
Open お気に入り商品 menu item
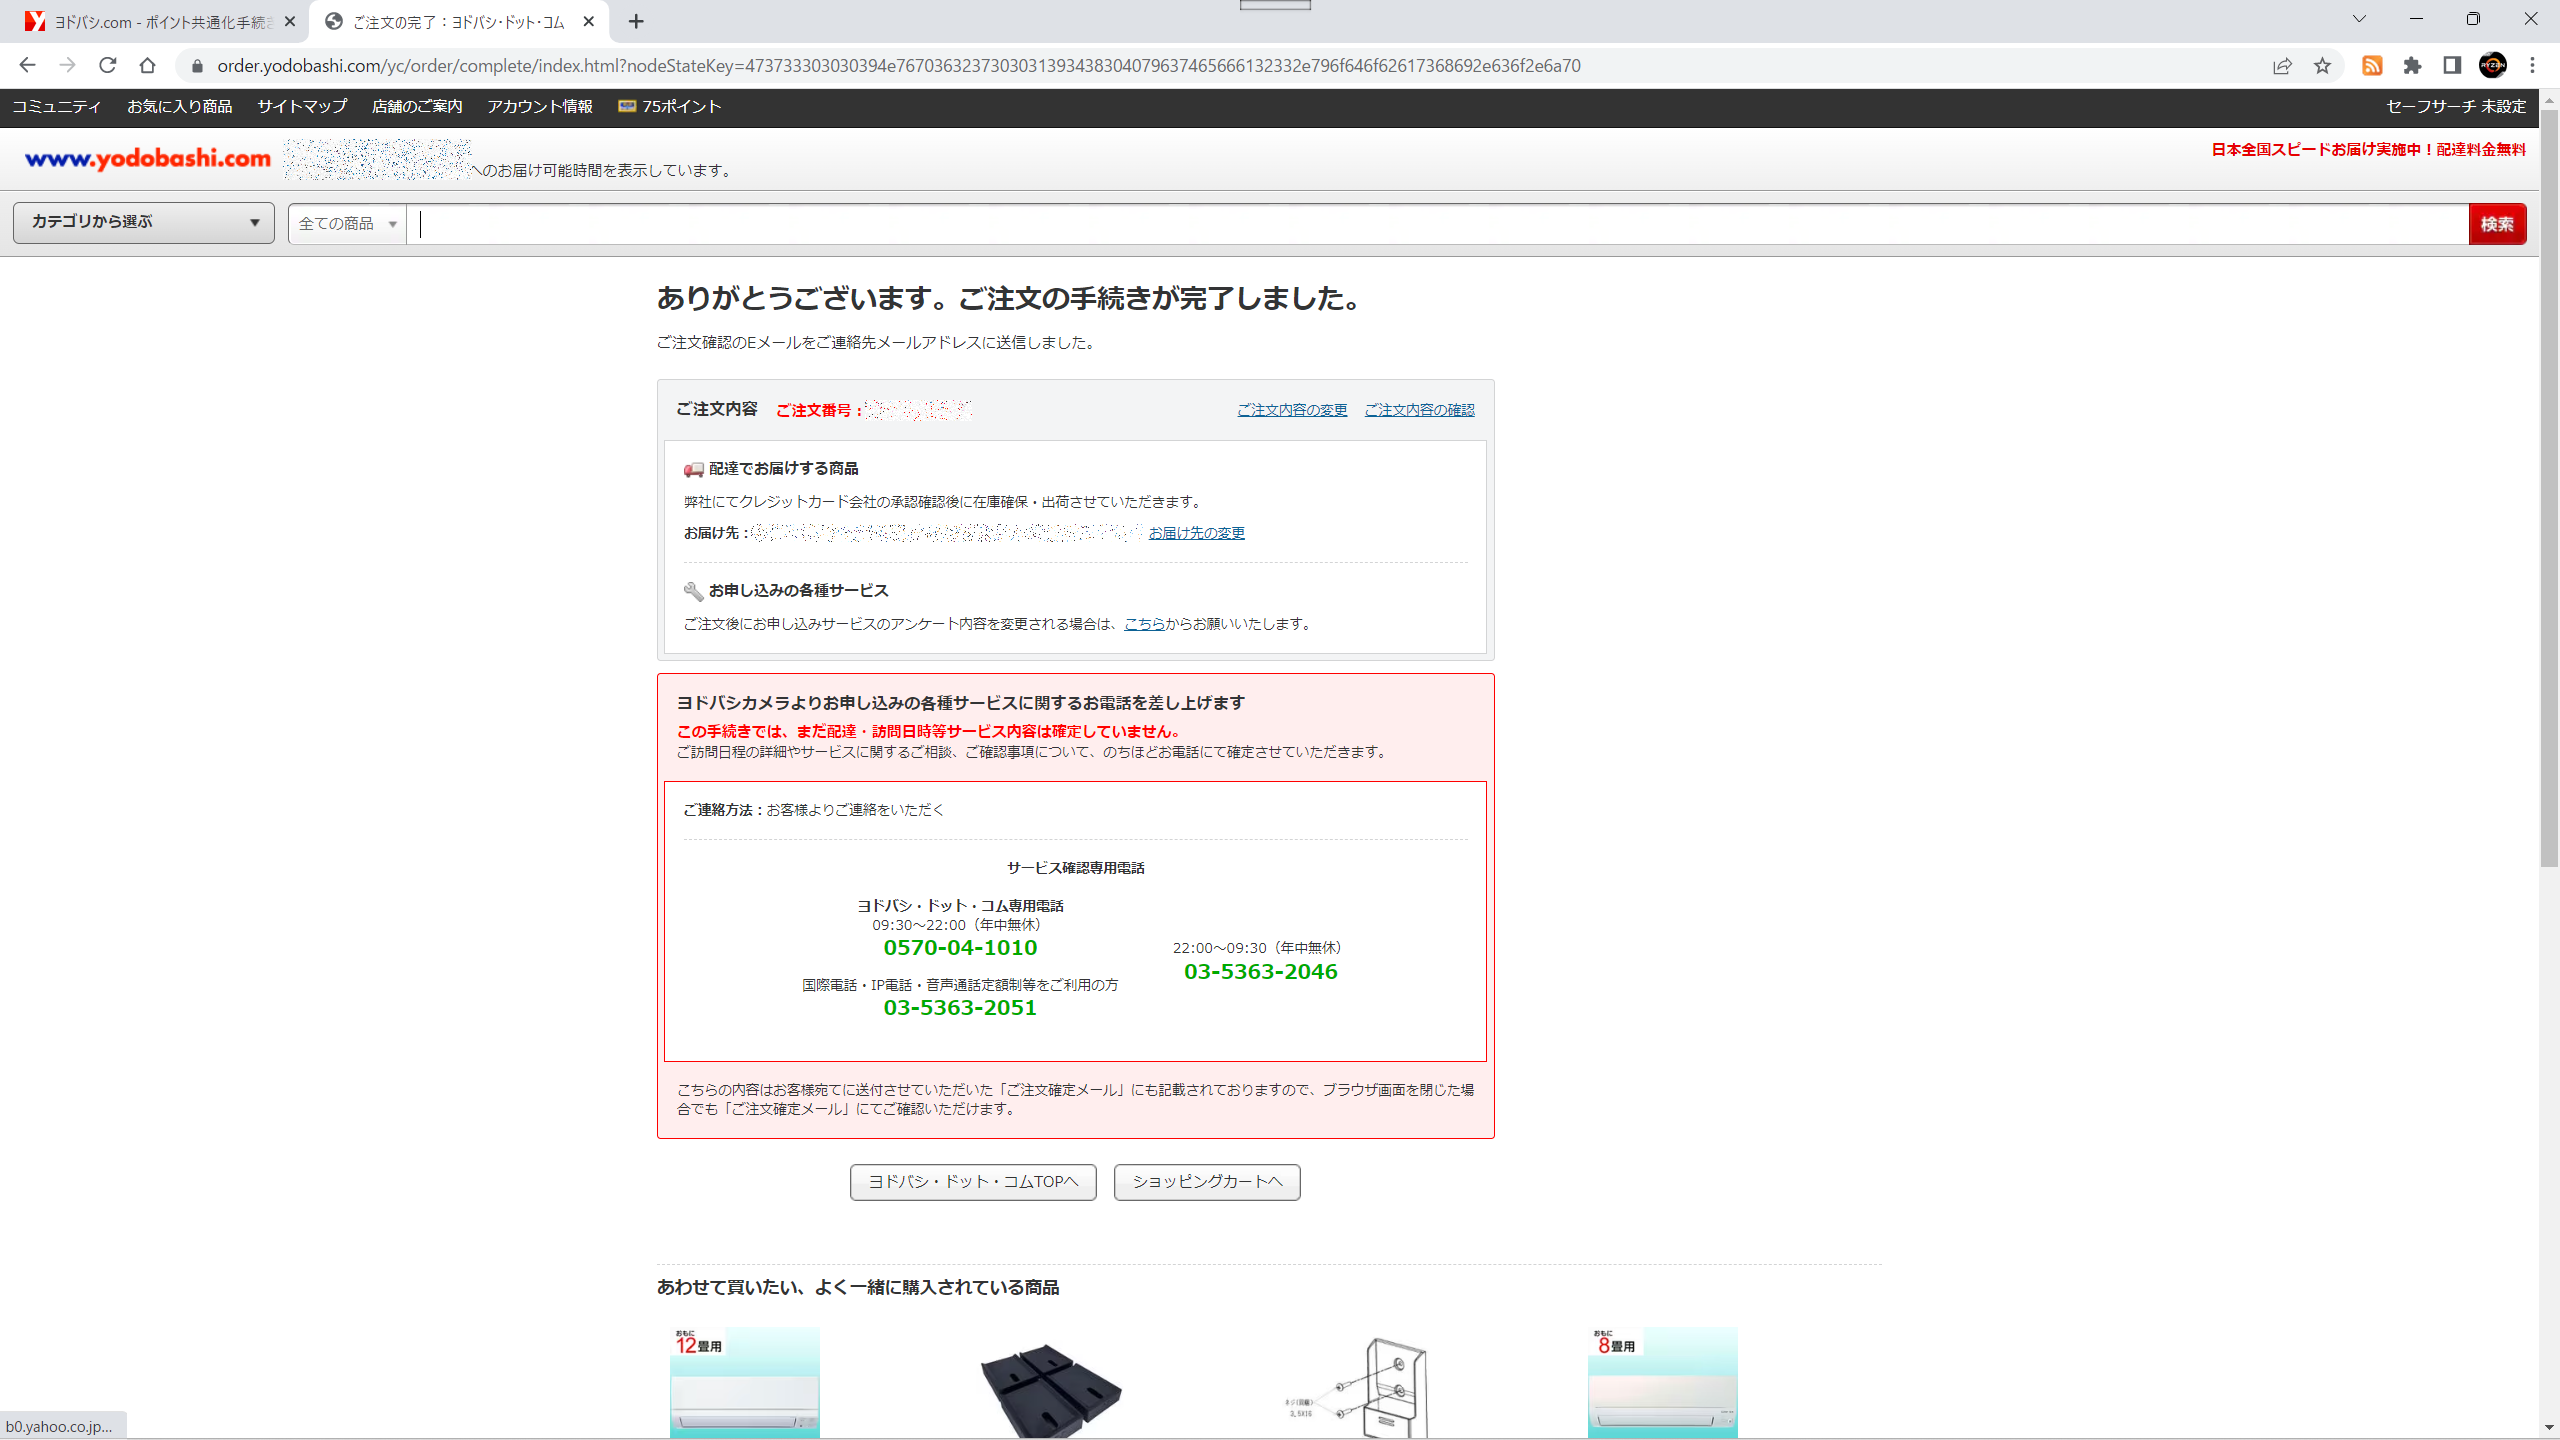click(x=179, y=106)
